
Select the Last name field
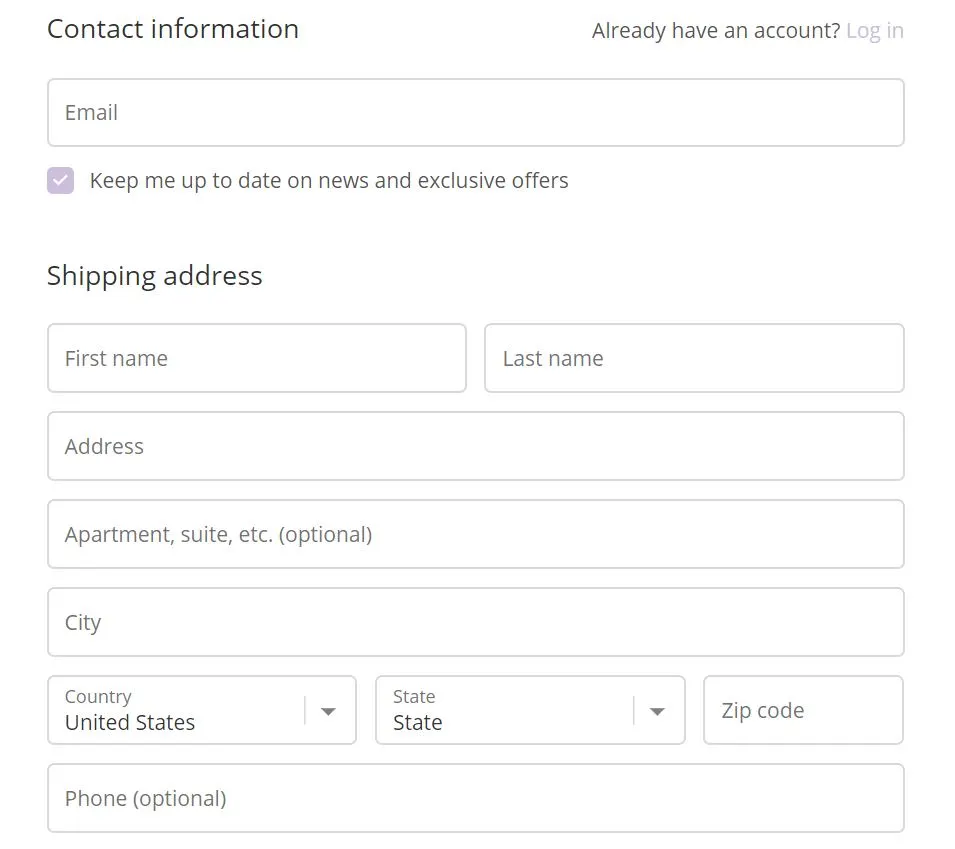[x=693, y=358]
